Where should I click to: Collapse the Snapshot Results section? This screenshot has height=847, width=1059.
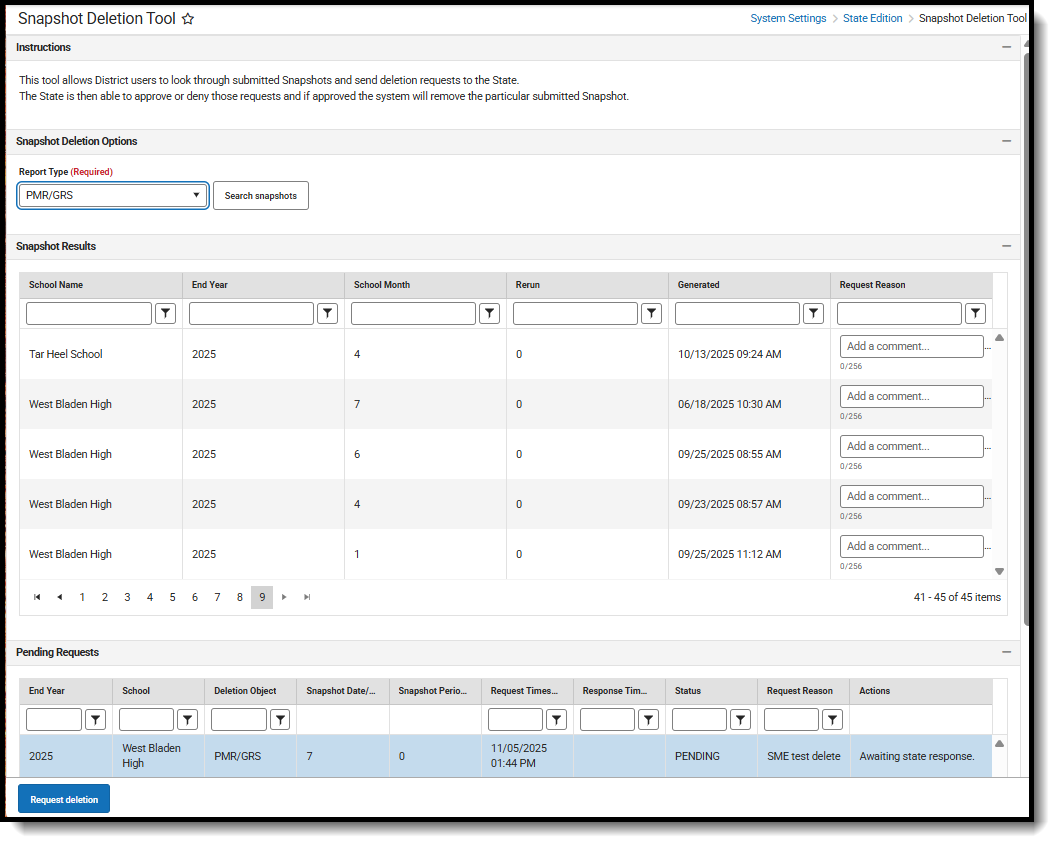[1007, 246]
